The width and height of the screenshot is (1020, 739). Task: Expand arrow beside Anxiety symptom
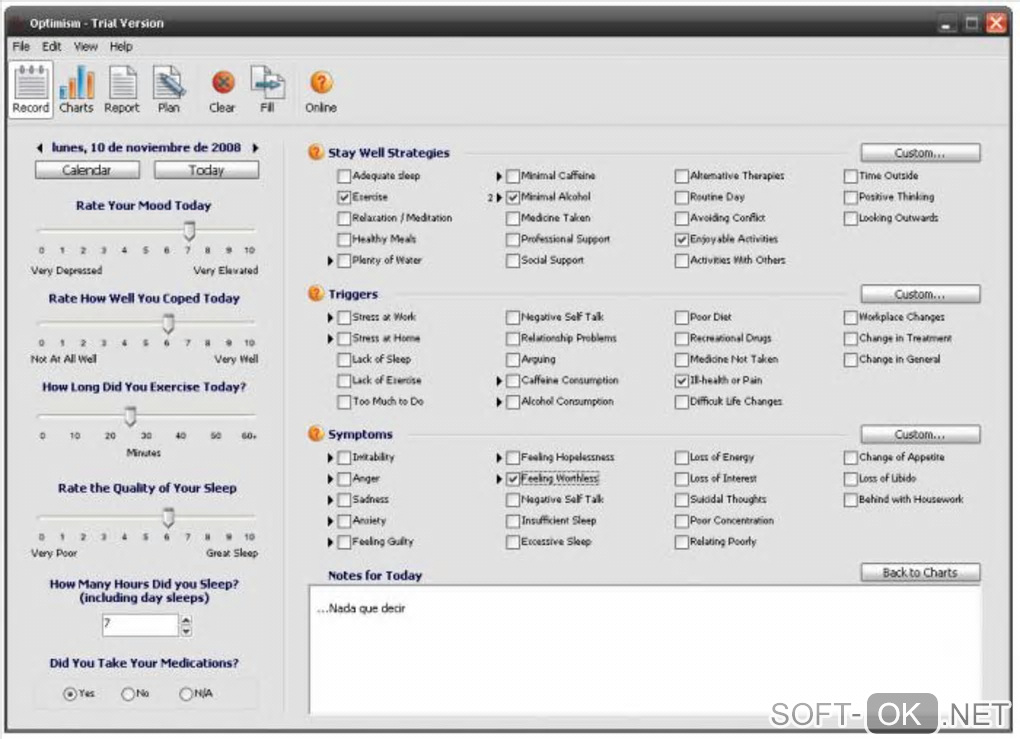point(330,521)
